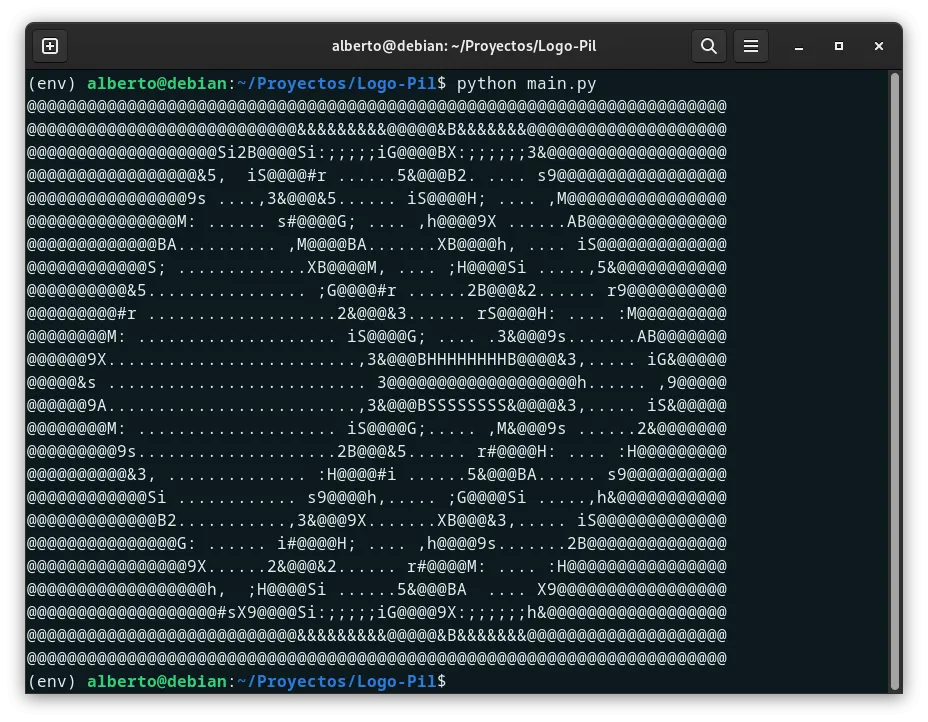Screen dimensions: 928x722
Task: Minimize the terminal window
Action: coord(797,46)
